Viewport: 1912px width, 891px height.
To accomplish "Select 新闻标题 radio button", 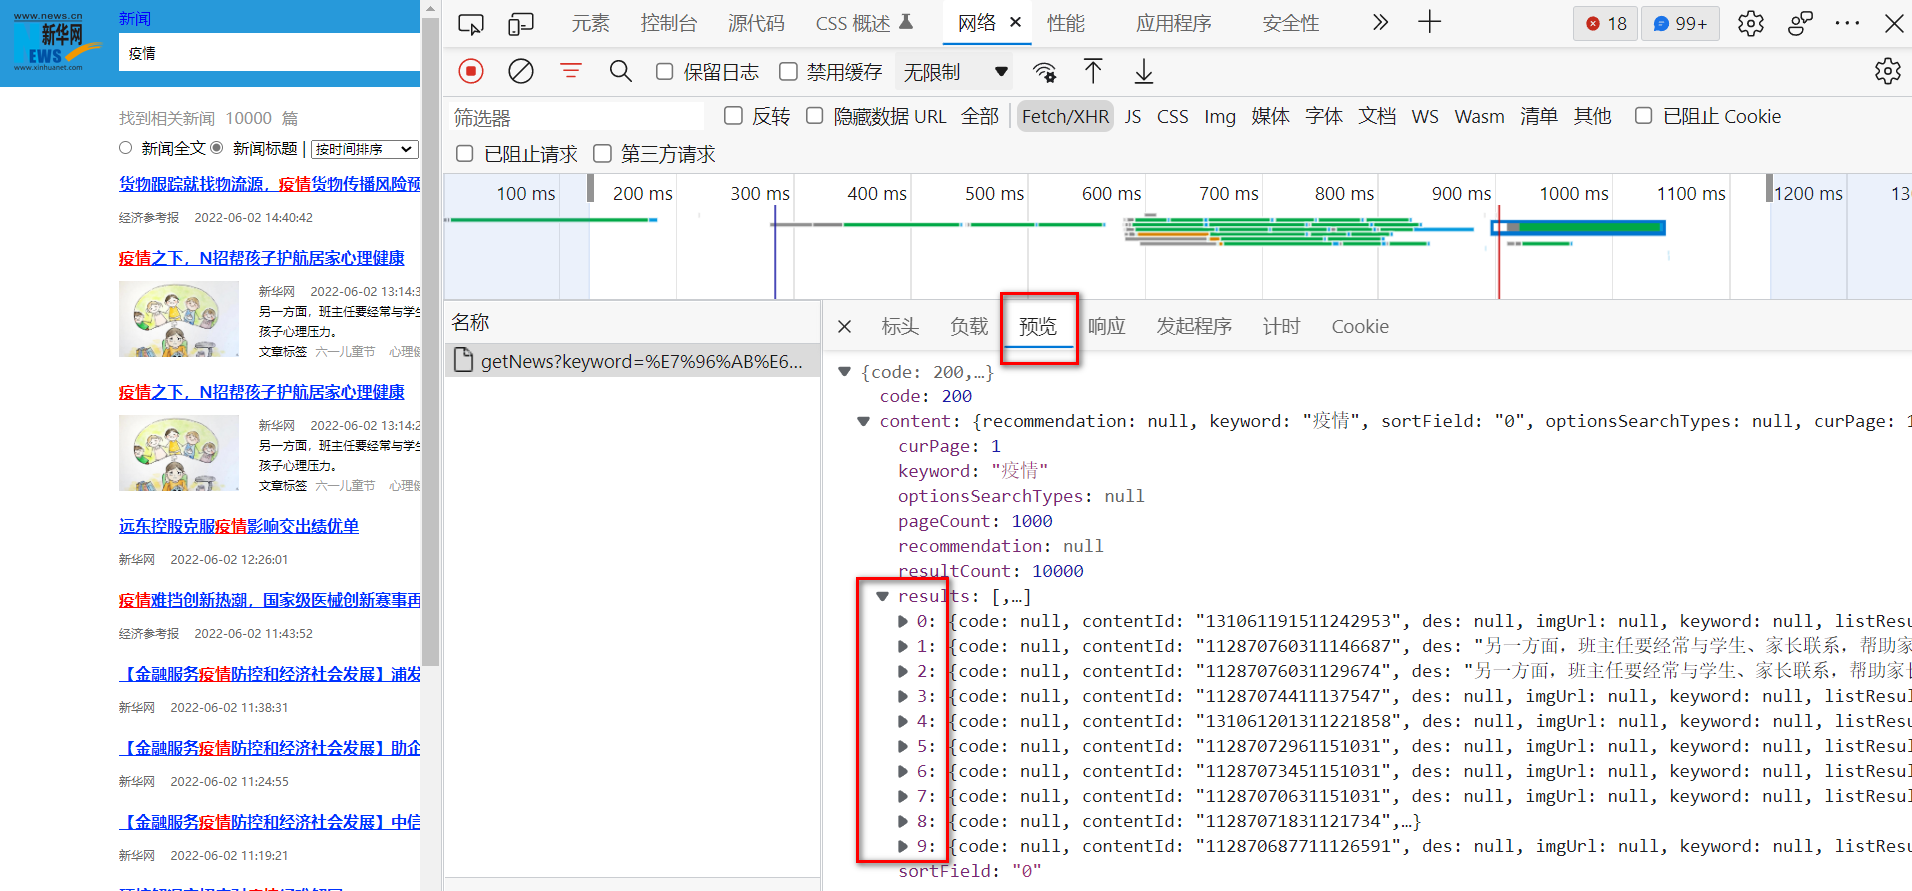I will click(x=216, y=148).
